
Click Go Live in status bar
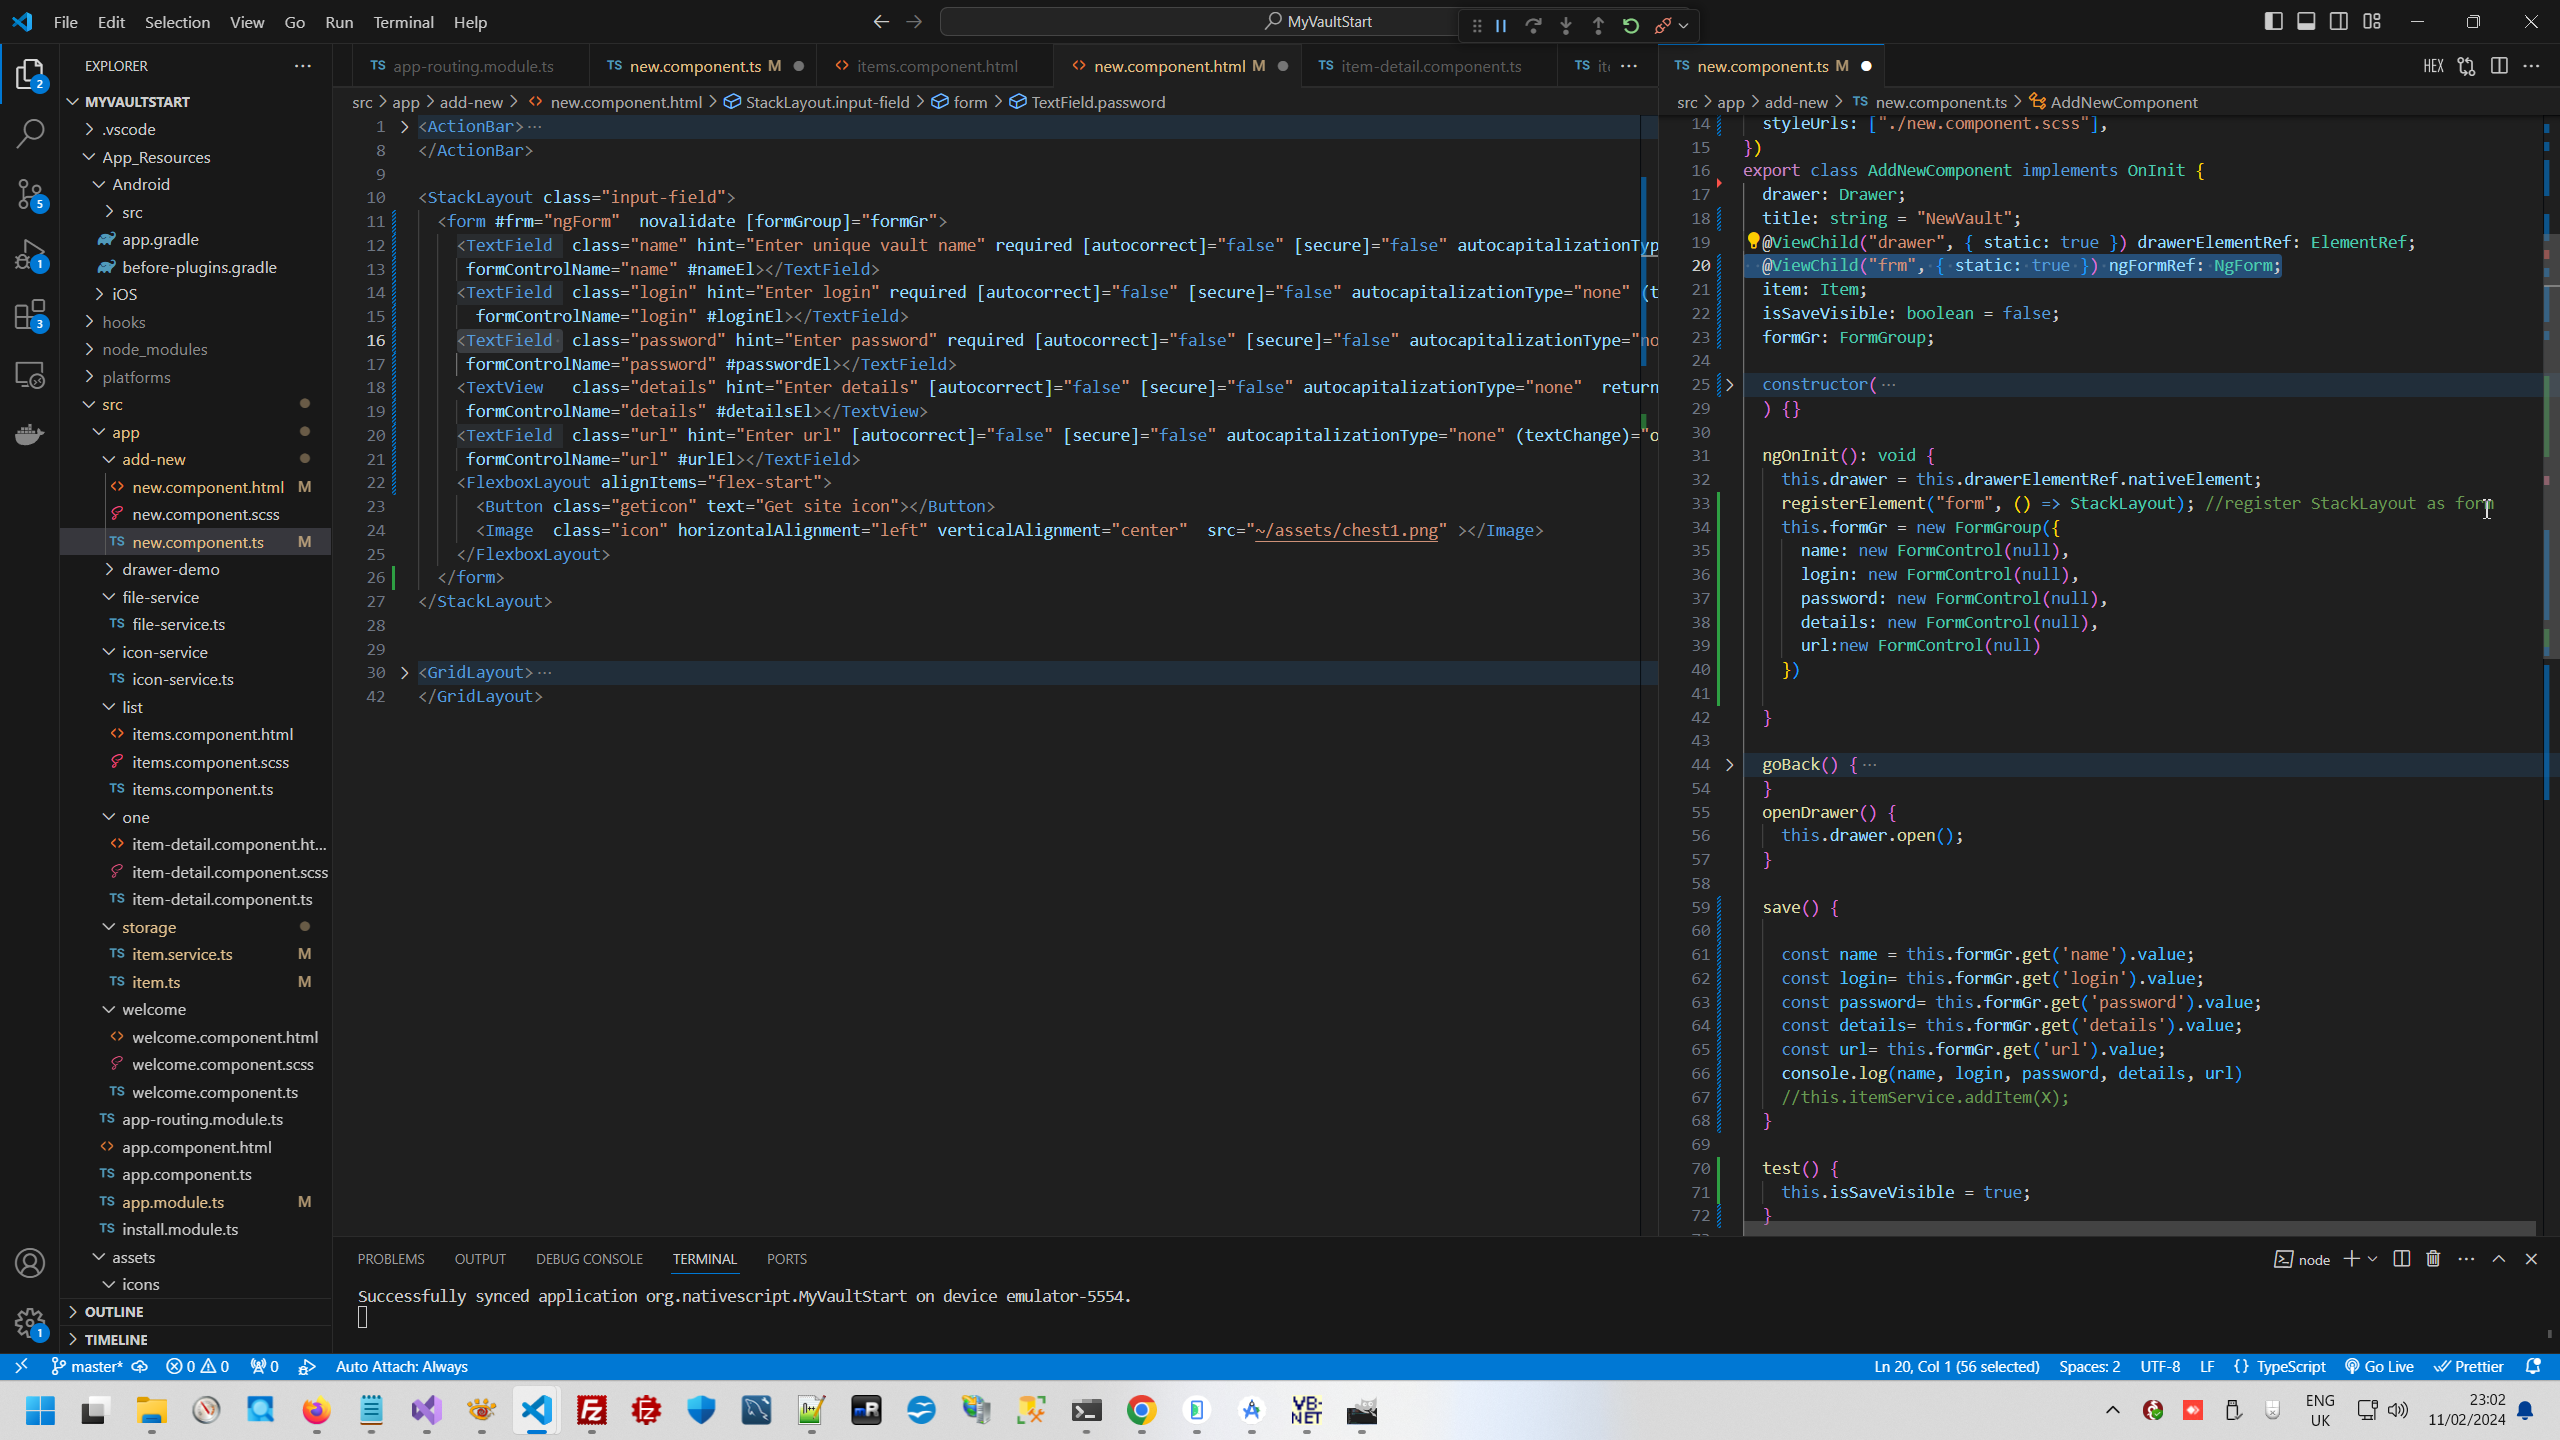[x=2380, y=1367]
